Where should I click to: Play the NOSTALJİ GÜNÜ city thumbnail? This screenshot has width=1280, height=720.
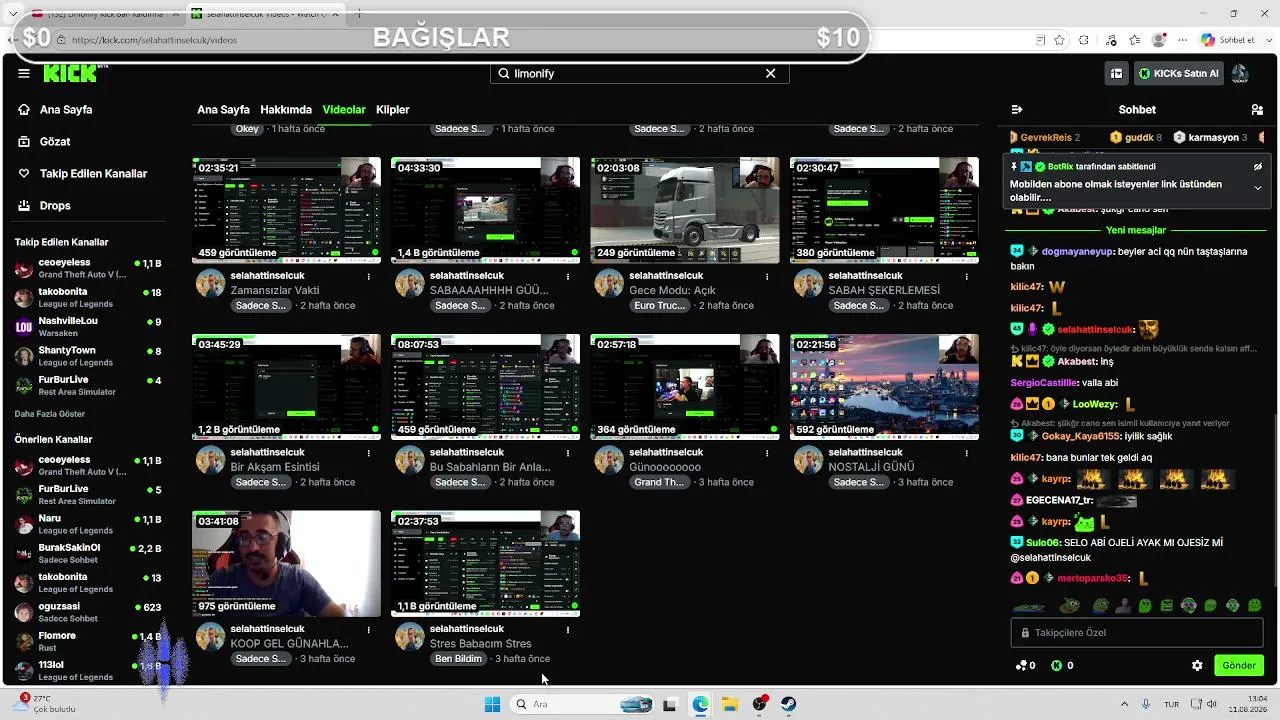[884, 387]
